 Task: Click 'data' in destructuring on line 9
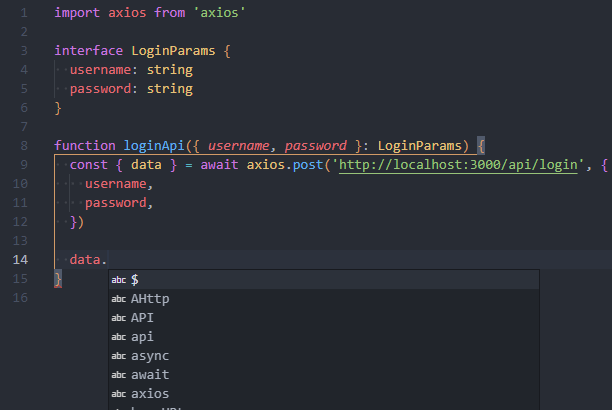[x=146, y=165]
